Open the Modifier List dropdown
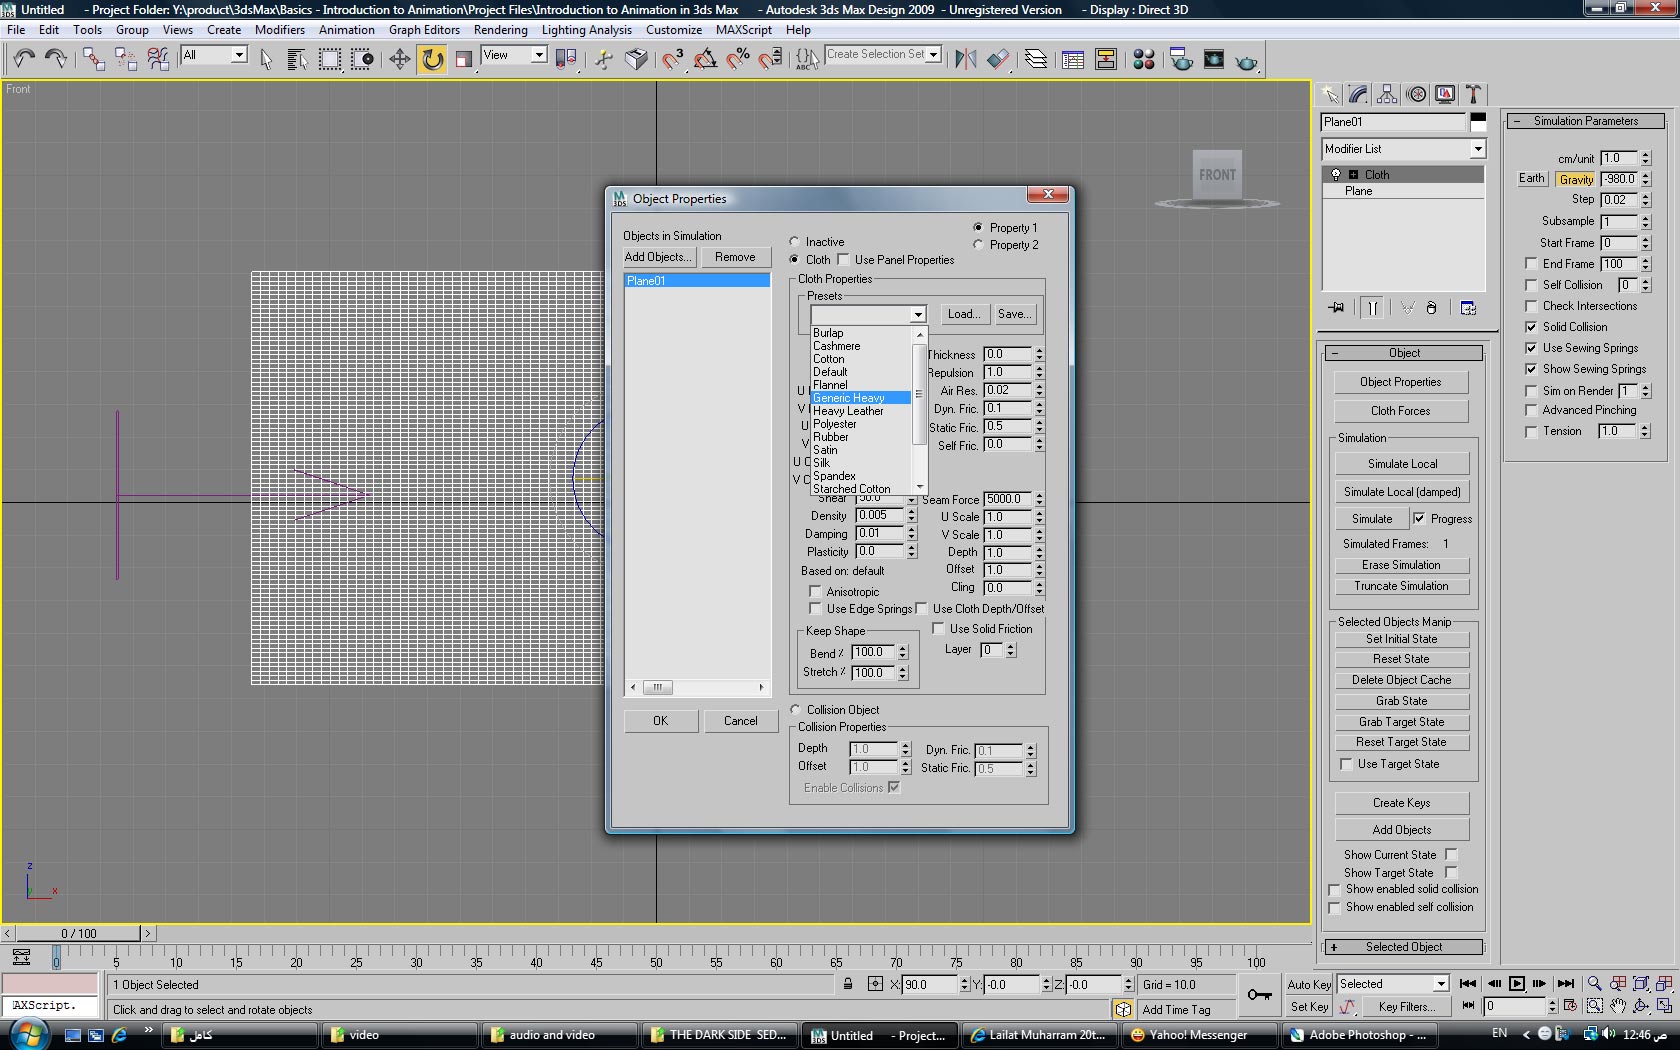Image resolution: width=1680 pixels, height=1050 pixels. (1477, 149)
